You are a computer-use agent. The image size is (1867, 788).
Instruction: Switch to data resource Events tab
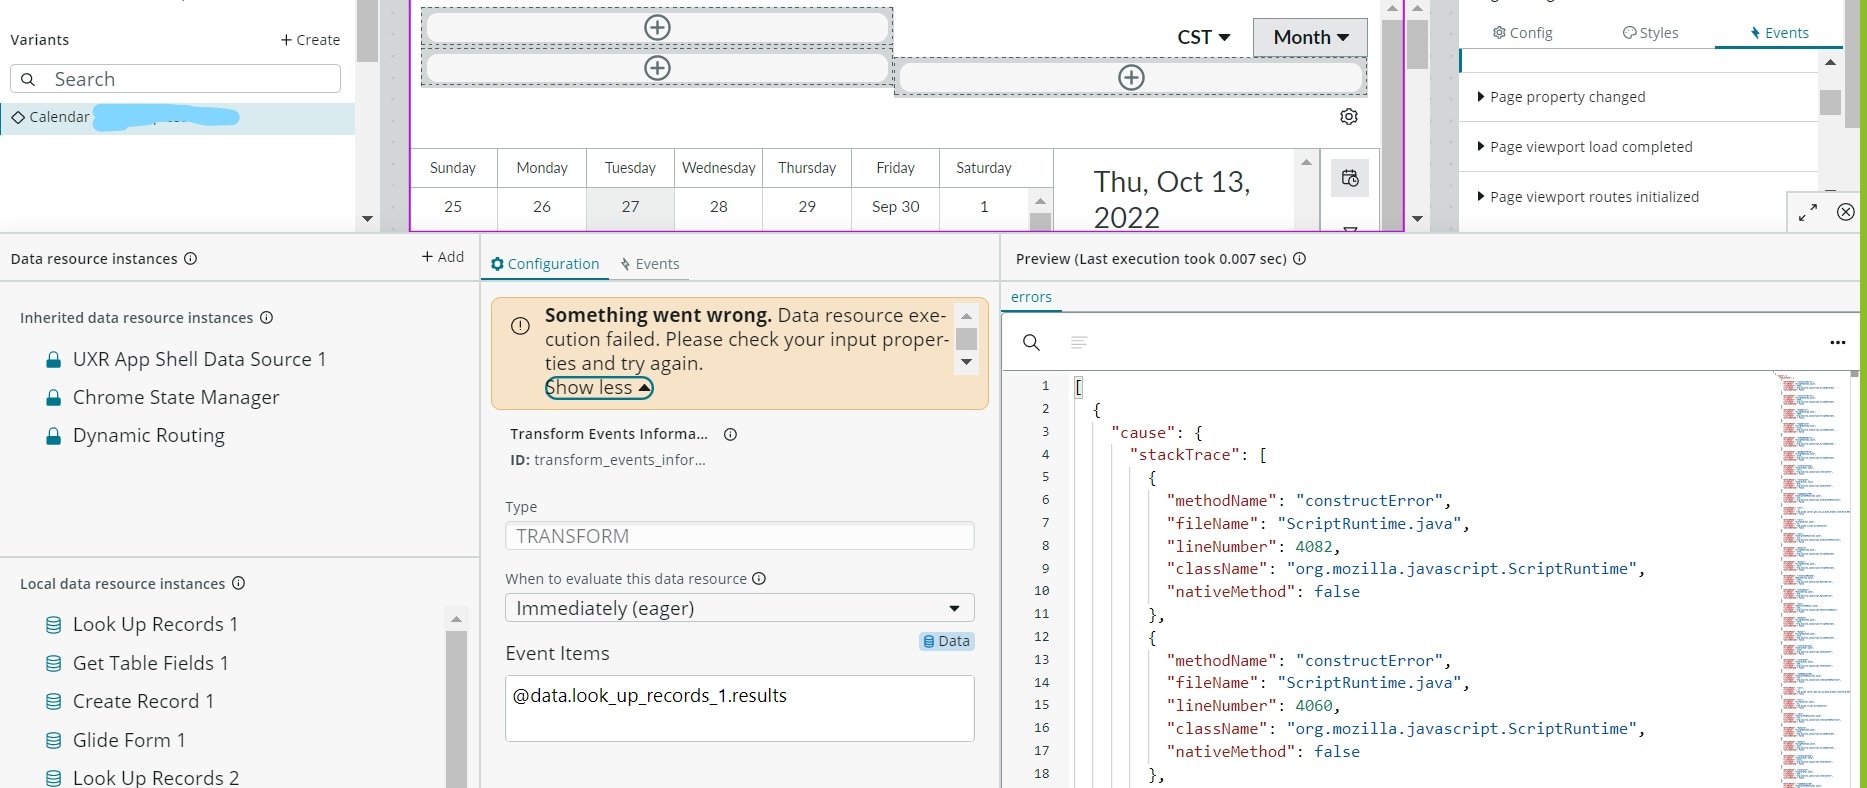[x=649, y=264]
